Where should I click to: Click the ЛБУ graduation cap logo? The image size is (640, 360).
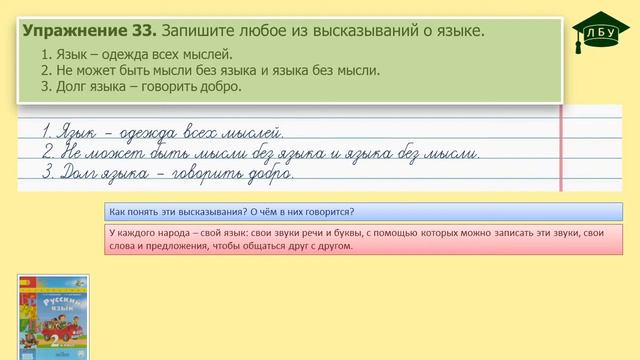(x=600, y=32)
